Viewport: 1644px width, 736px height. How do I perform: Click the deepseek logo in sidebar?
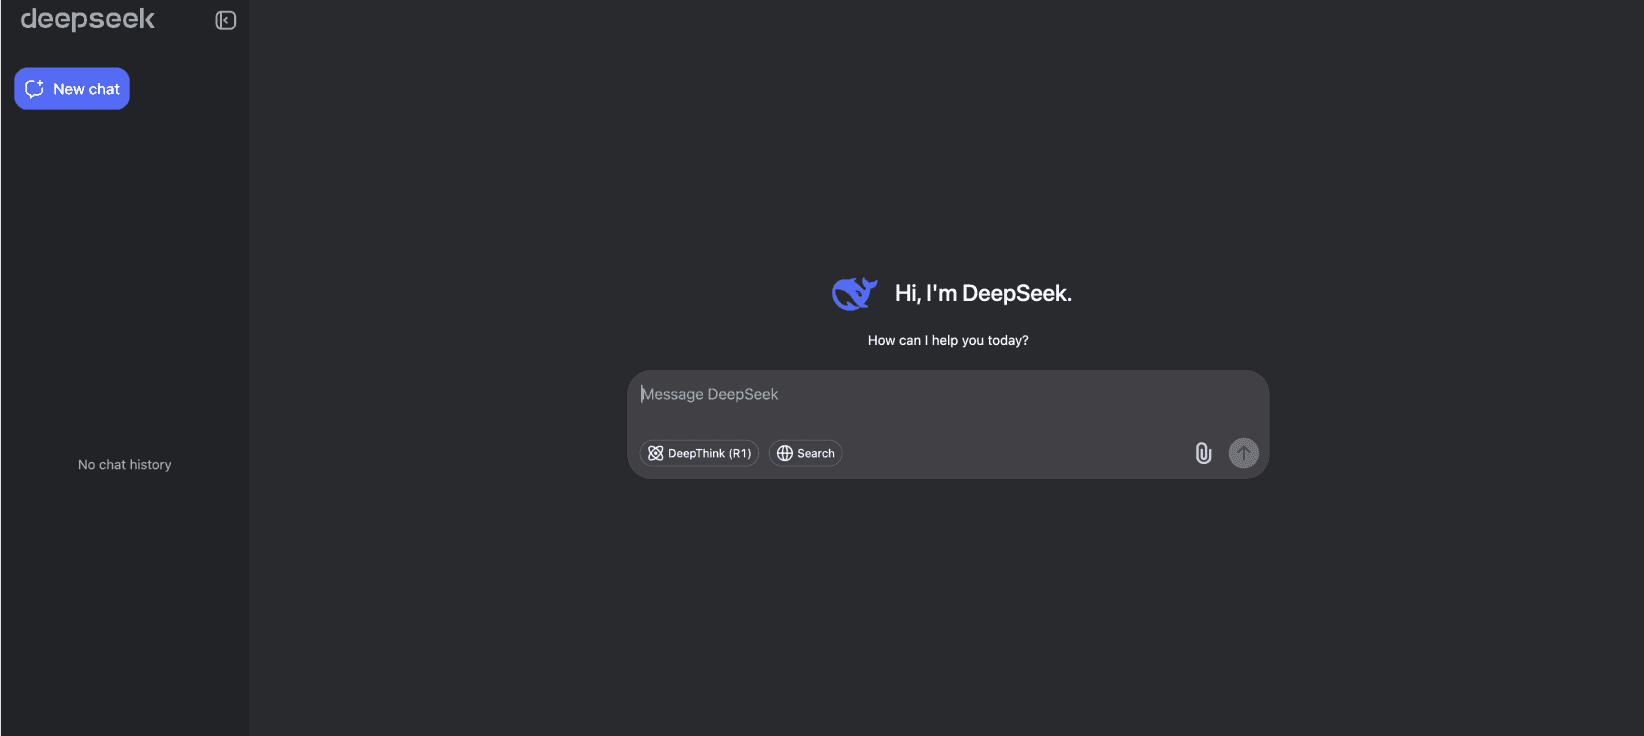88,19
